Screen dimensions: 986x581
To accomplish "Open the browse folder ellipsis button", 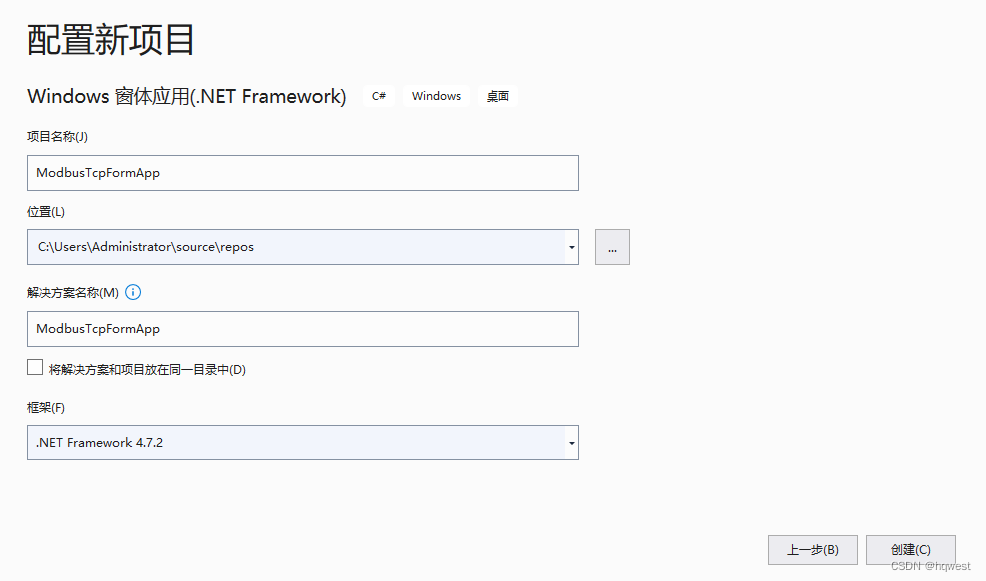I will tap(612, 247).
